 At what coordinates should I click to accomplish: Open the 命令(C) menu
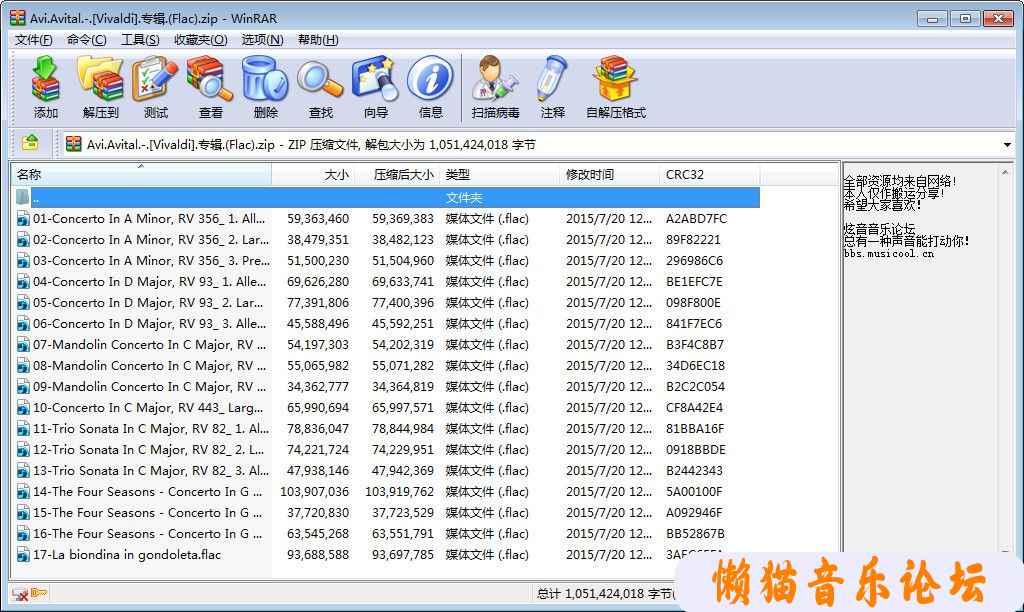click(x=87, y=40)
